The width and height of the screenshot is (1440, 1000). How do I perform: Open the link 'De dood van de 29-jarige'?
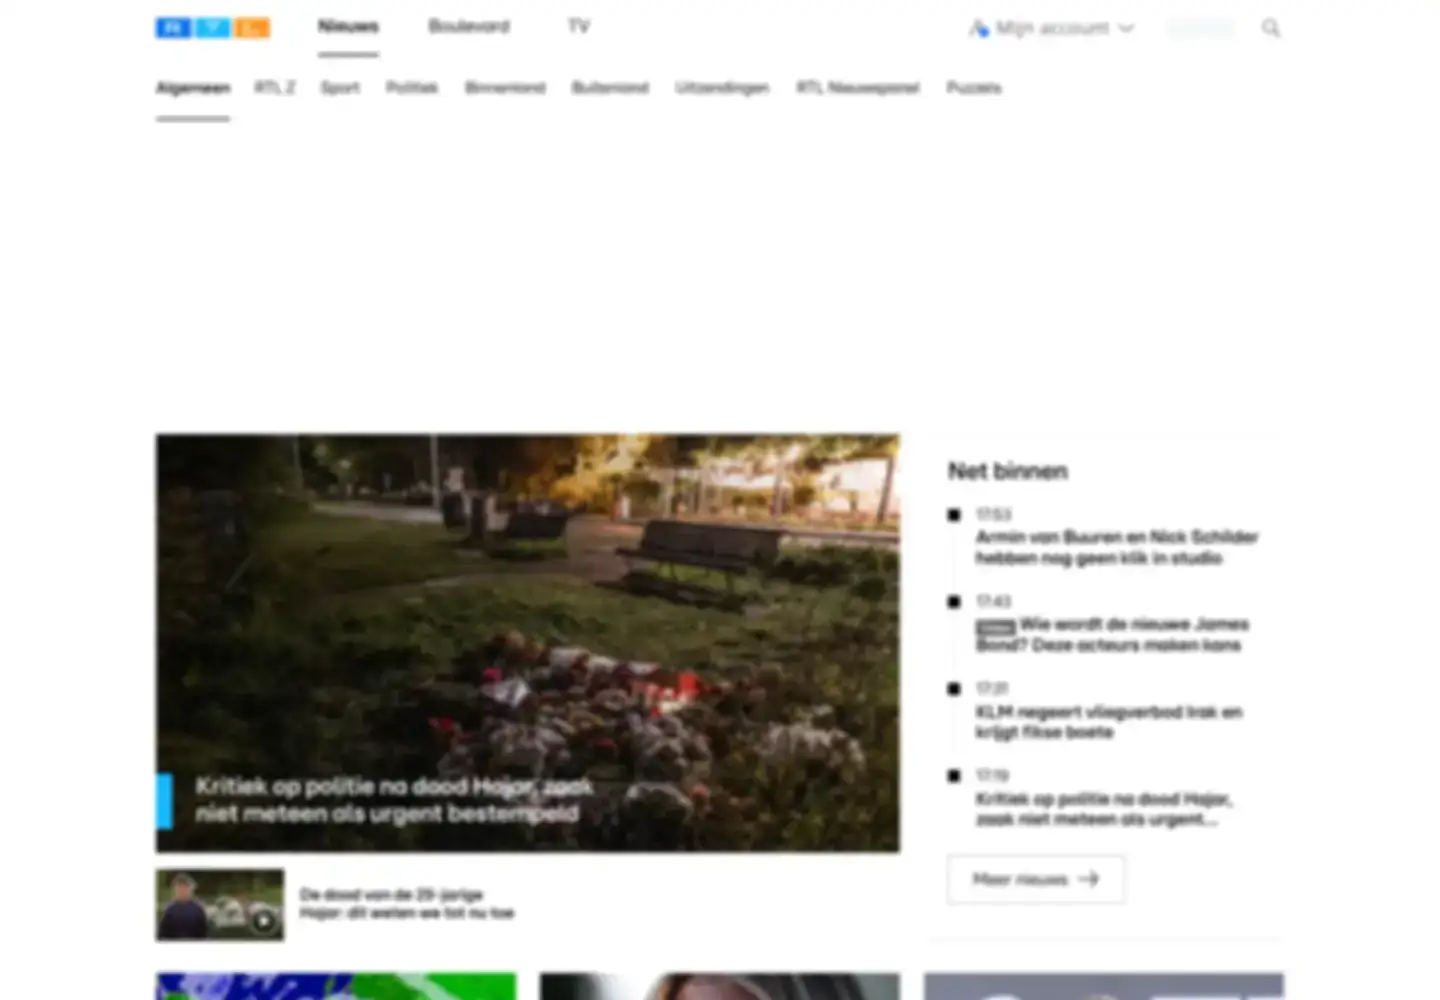(x=407, y=904)
